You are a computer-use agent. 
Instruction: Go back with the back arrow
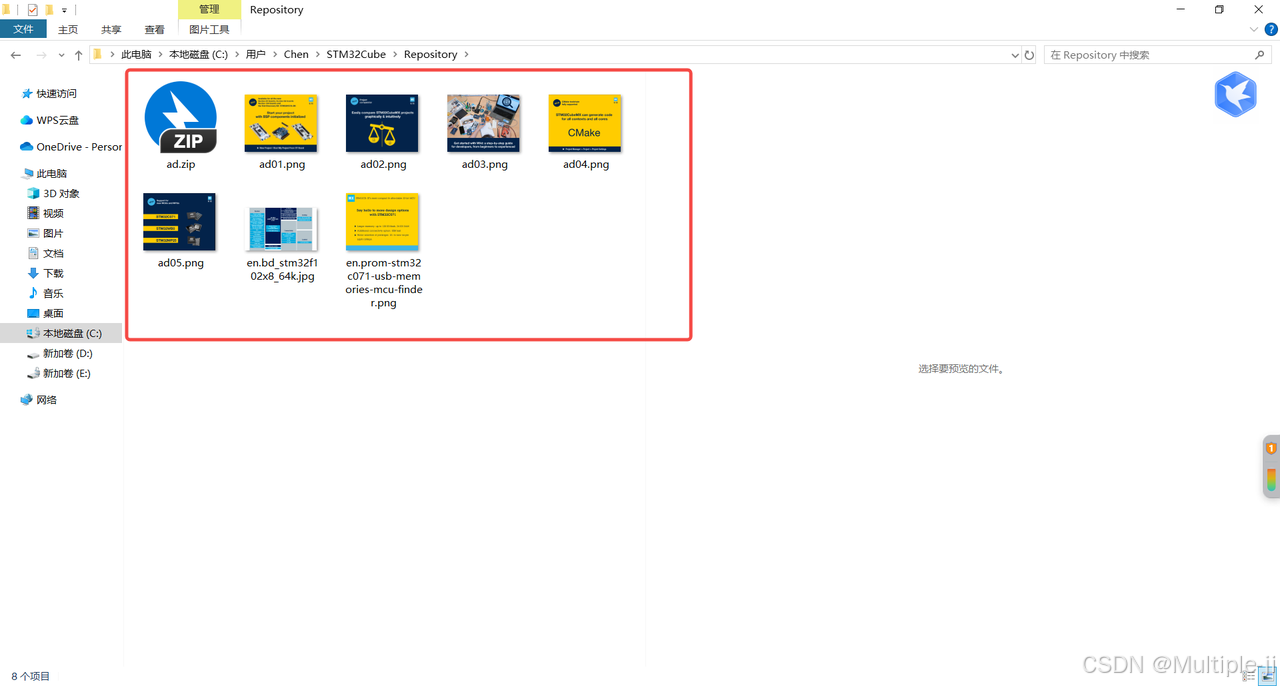point(16,55)
